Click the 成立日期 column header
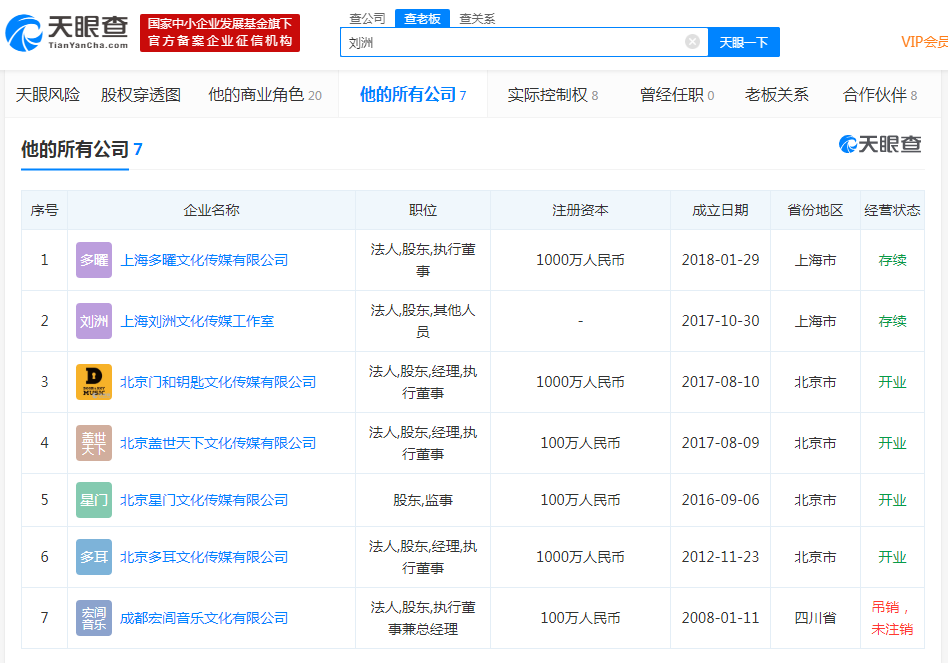This screenshot has width=948, height=663. tap(721, 210)
